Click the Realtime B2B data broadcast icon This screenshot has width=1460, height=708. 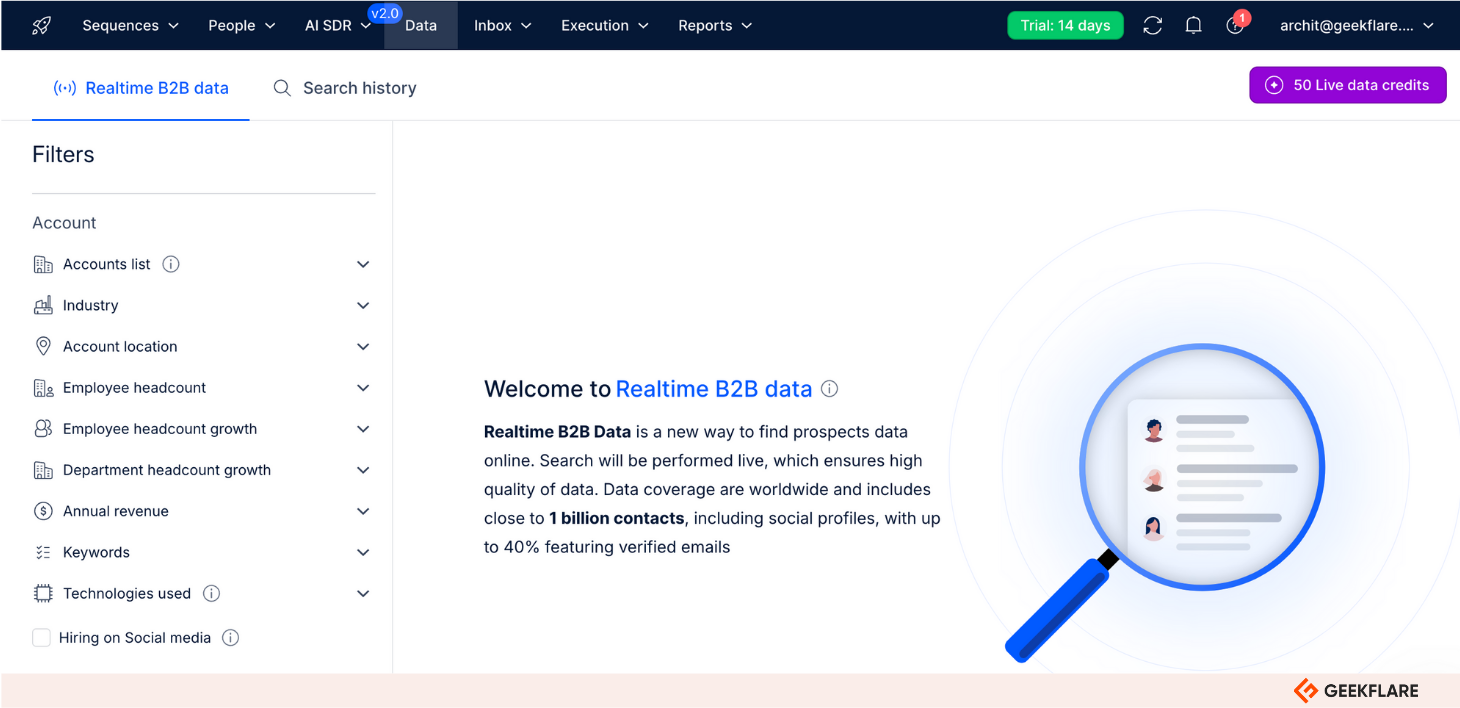point(65,88)
